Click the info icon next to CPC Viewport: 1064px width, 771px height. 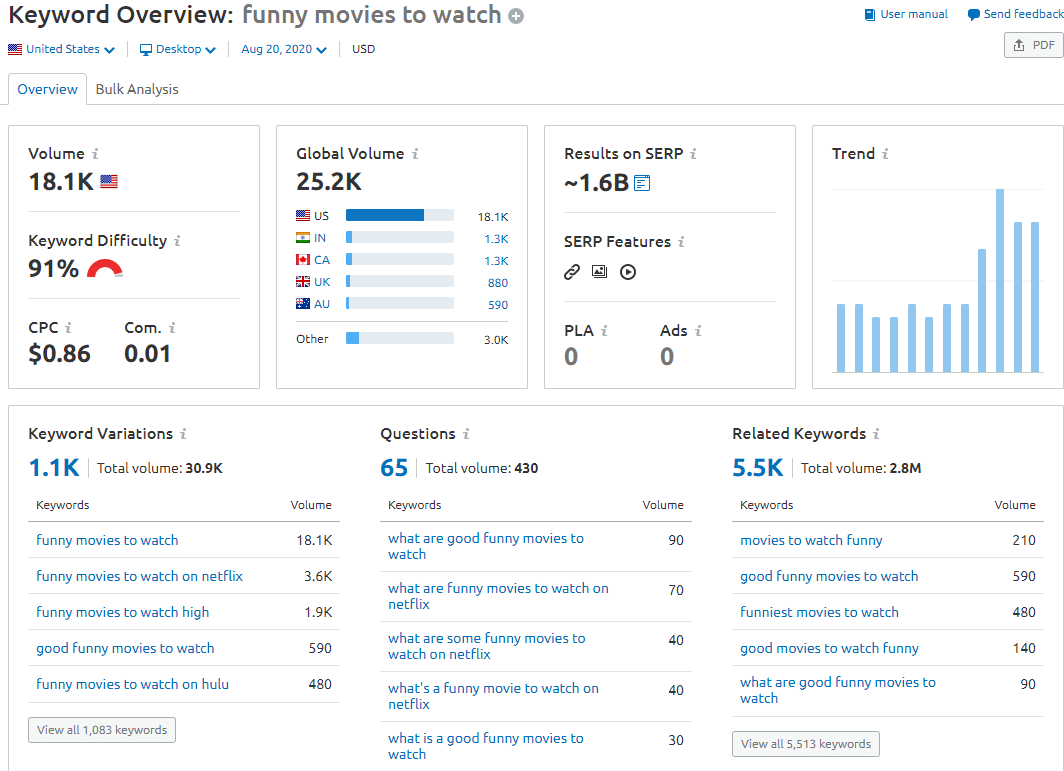[x=68, y=328]
